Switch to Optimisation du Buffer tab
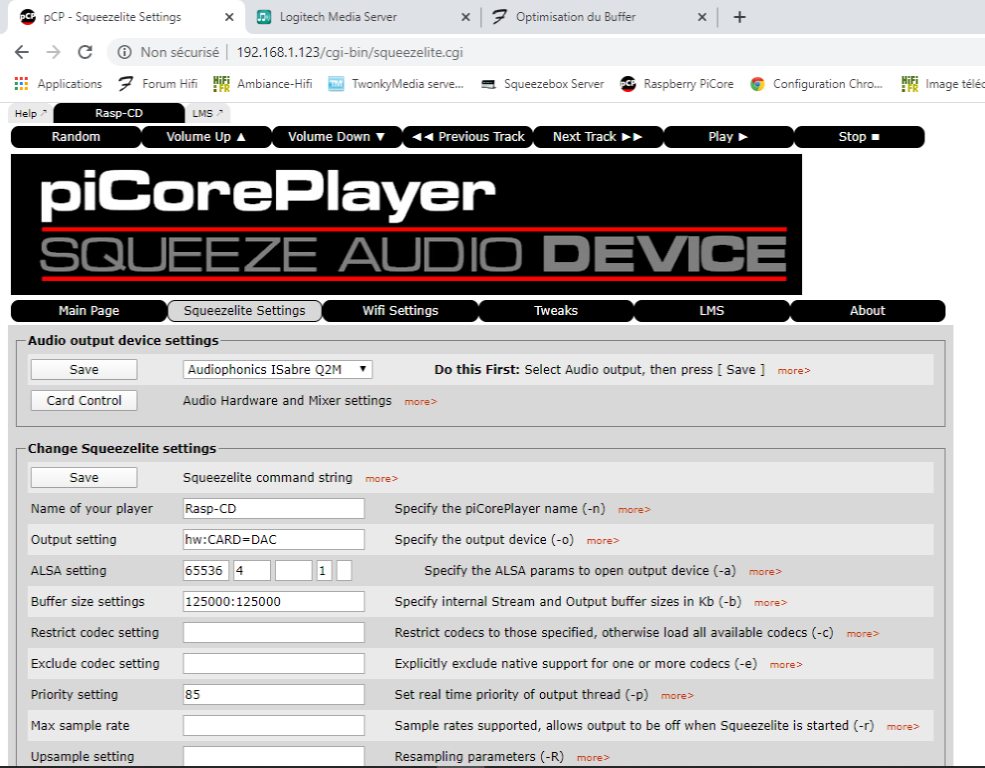Viewport: 985px width, 768px height. 594,17
